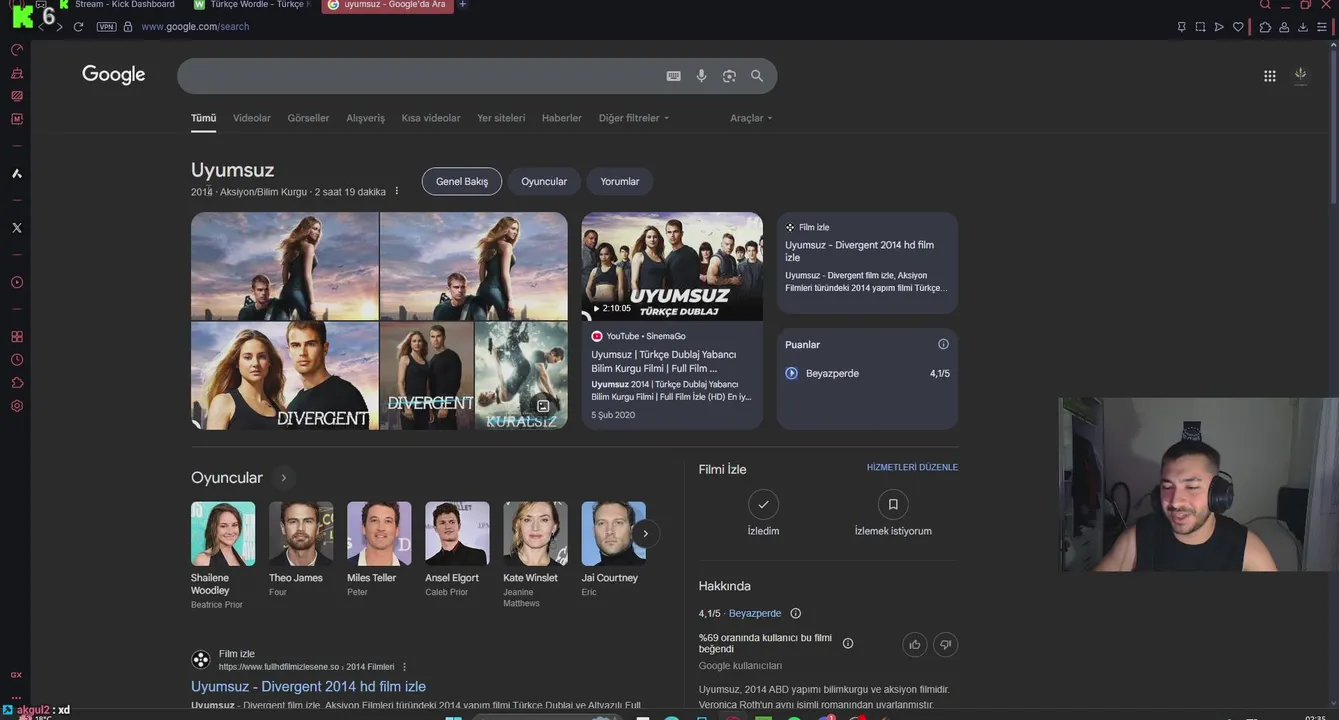Select the Oyuncular chip
Viewport: 1339px width, 720px height.
[544, 181]
